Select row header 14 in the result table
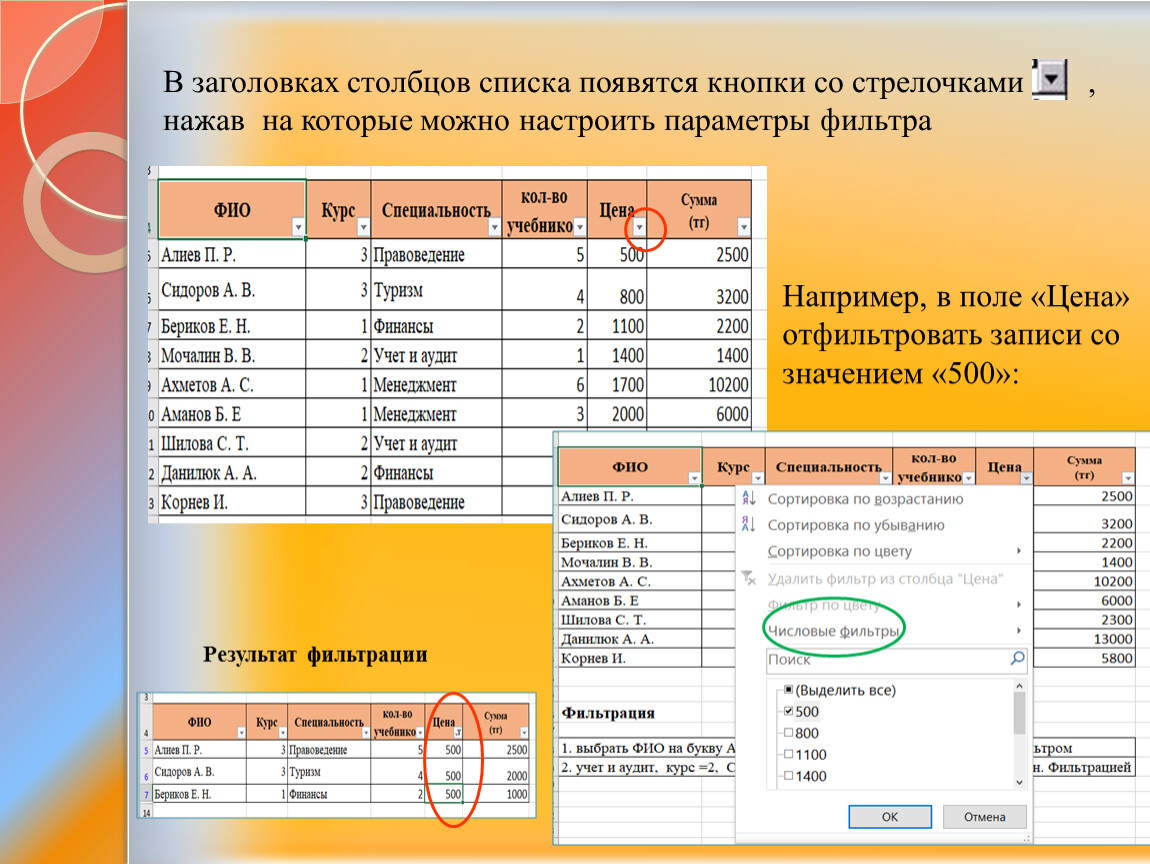The height and width of the screenshot is (864, 1150). click(146, 812)
